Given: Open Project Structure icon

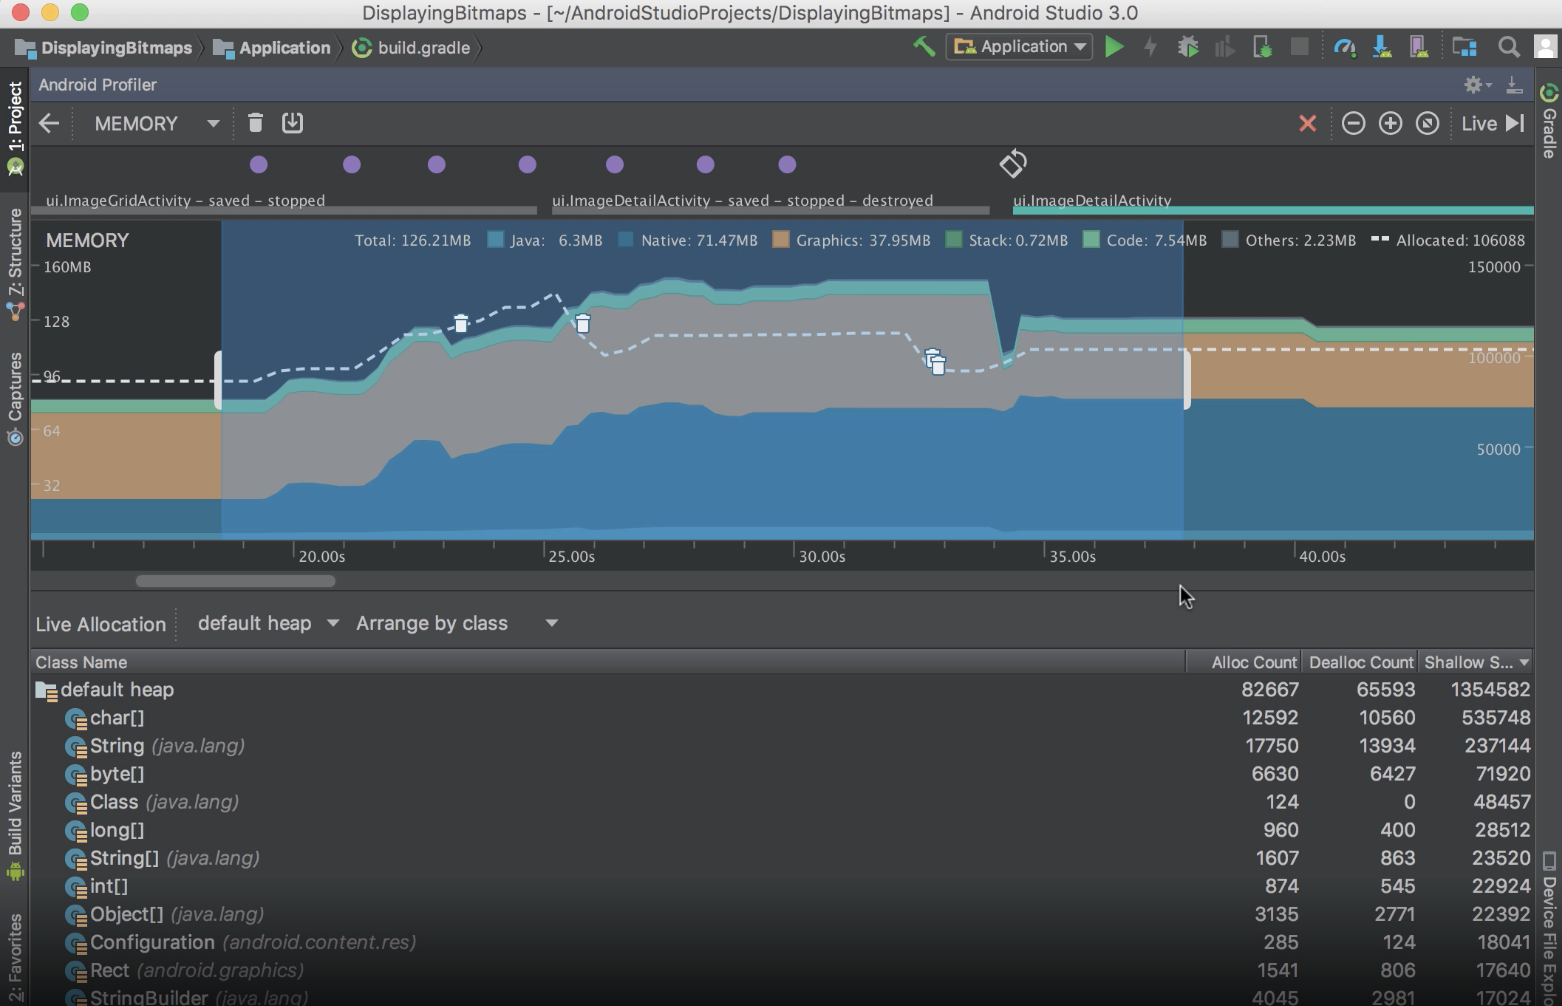Looking at the screenshot, I should [1465, 47].
